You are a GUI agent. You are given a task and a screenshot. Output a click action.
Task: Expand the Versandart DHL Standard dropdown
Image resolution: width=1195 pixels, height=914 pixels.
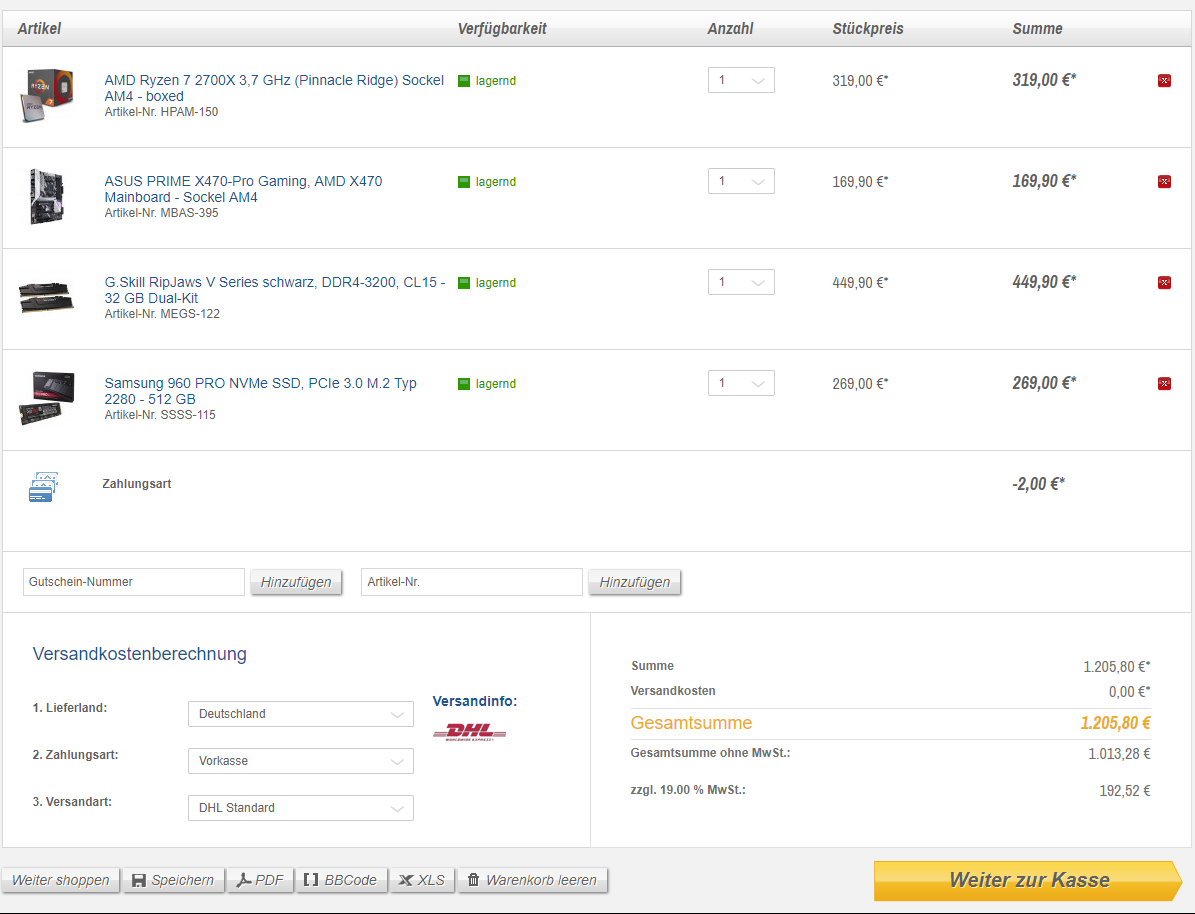point(300,808)
